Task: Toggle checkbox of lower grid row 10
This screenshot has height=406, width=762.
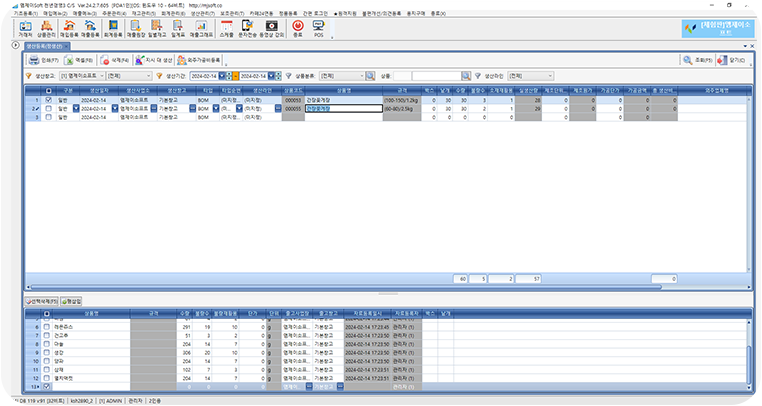Action: [47, 361]
